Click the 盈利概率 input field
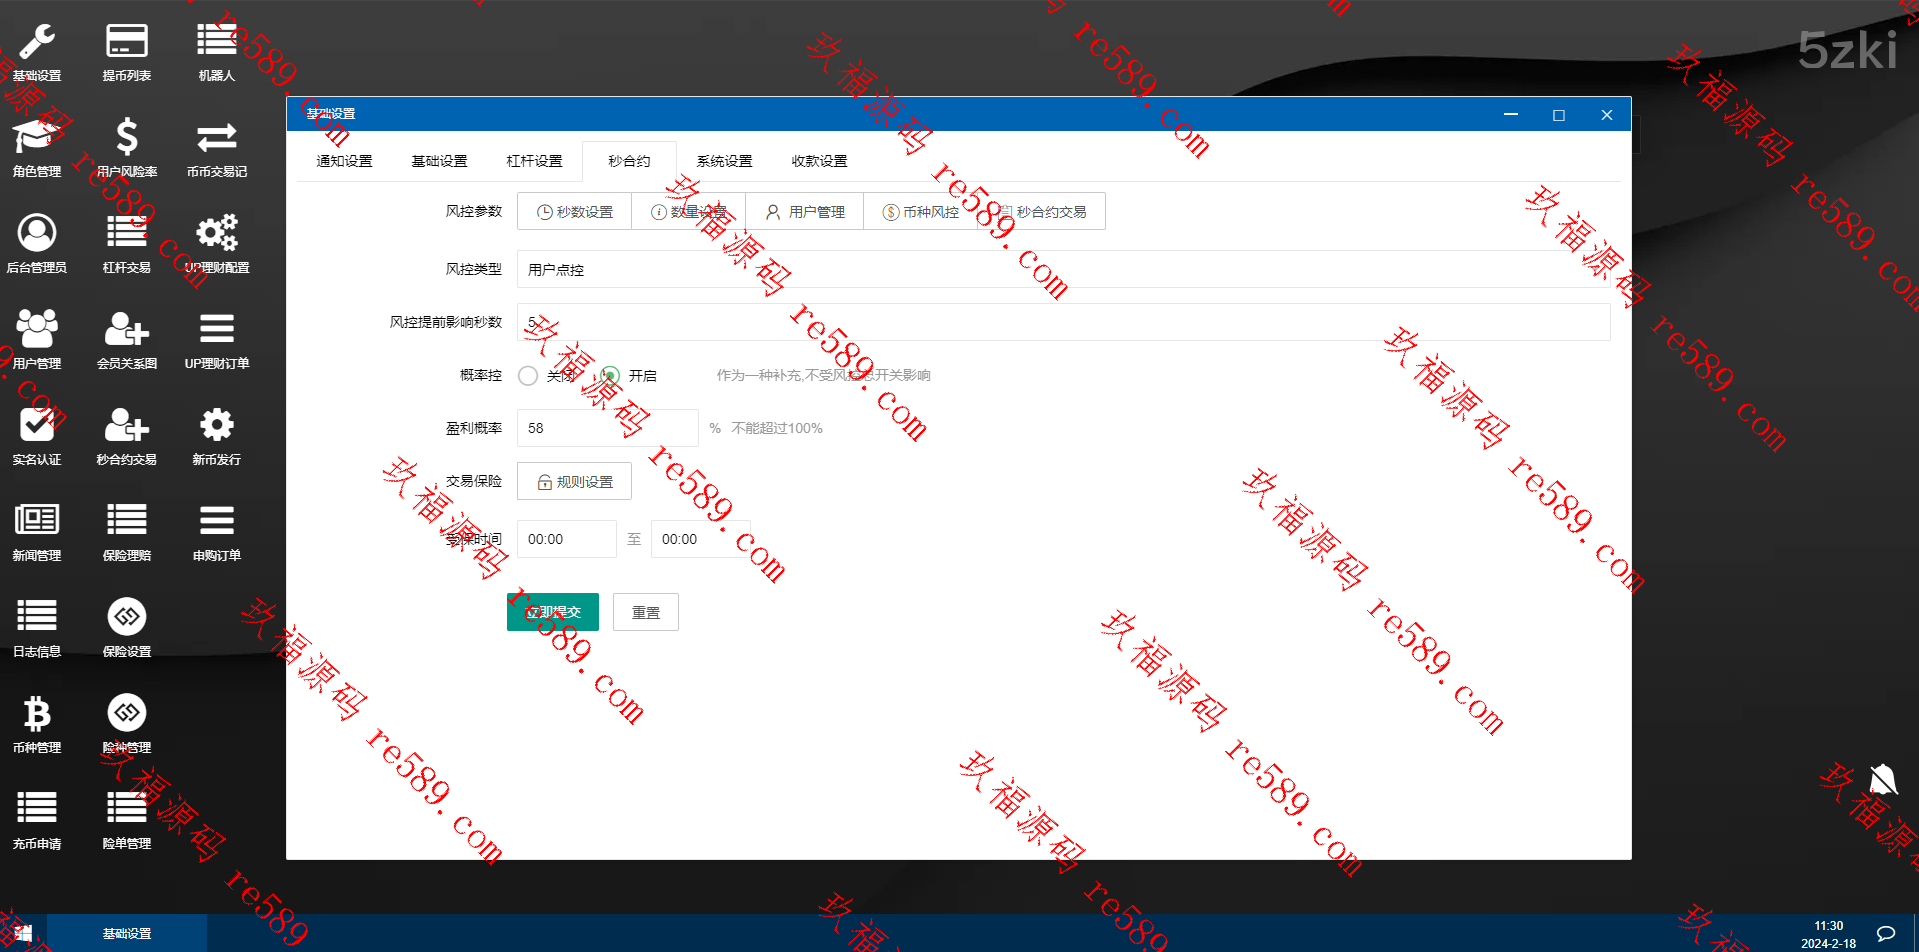The width and height of the screenshot is (1919, 952). coord(607,428)
